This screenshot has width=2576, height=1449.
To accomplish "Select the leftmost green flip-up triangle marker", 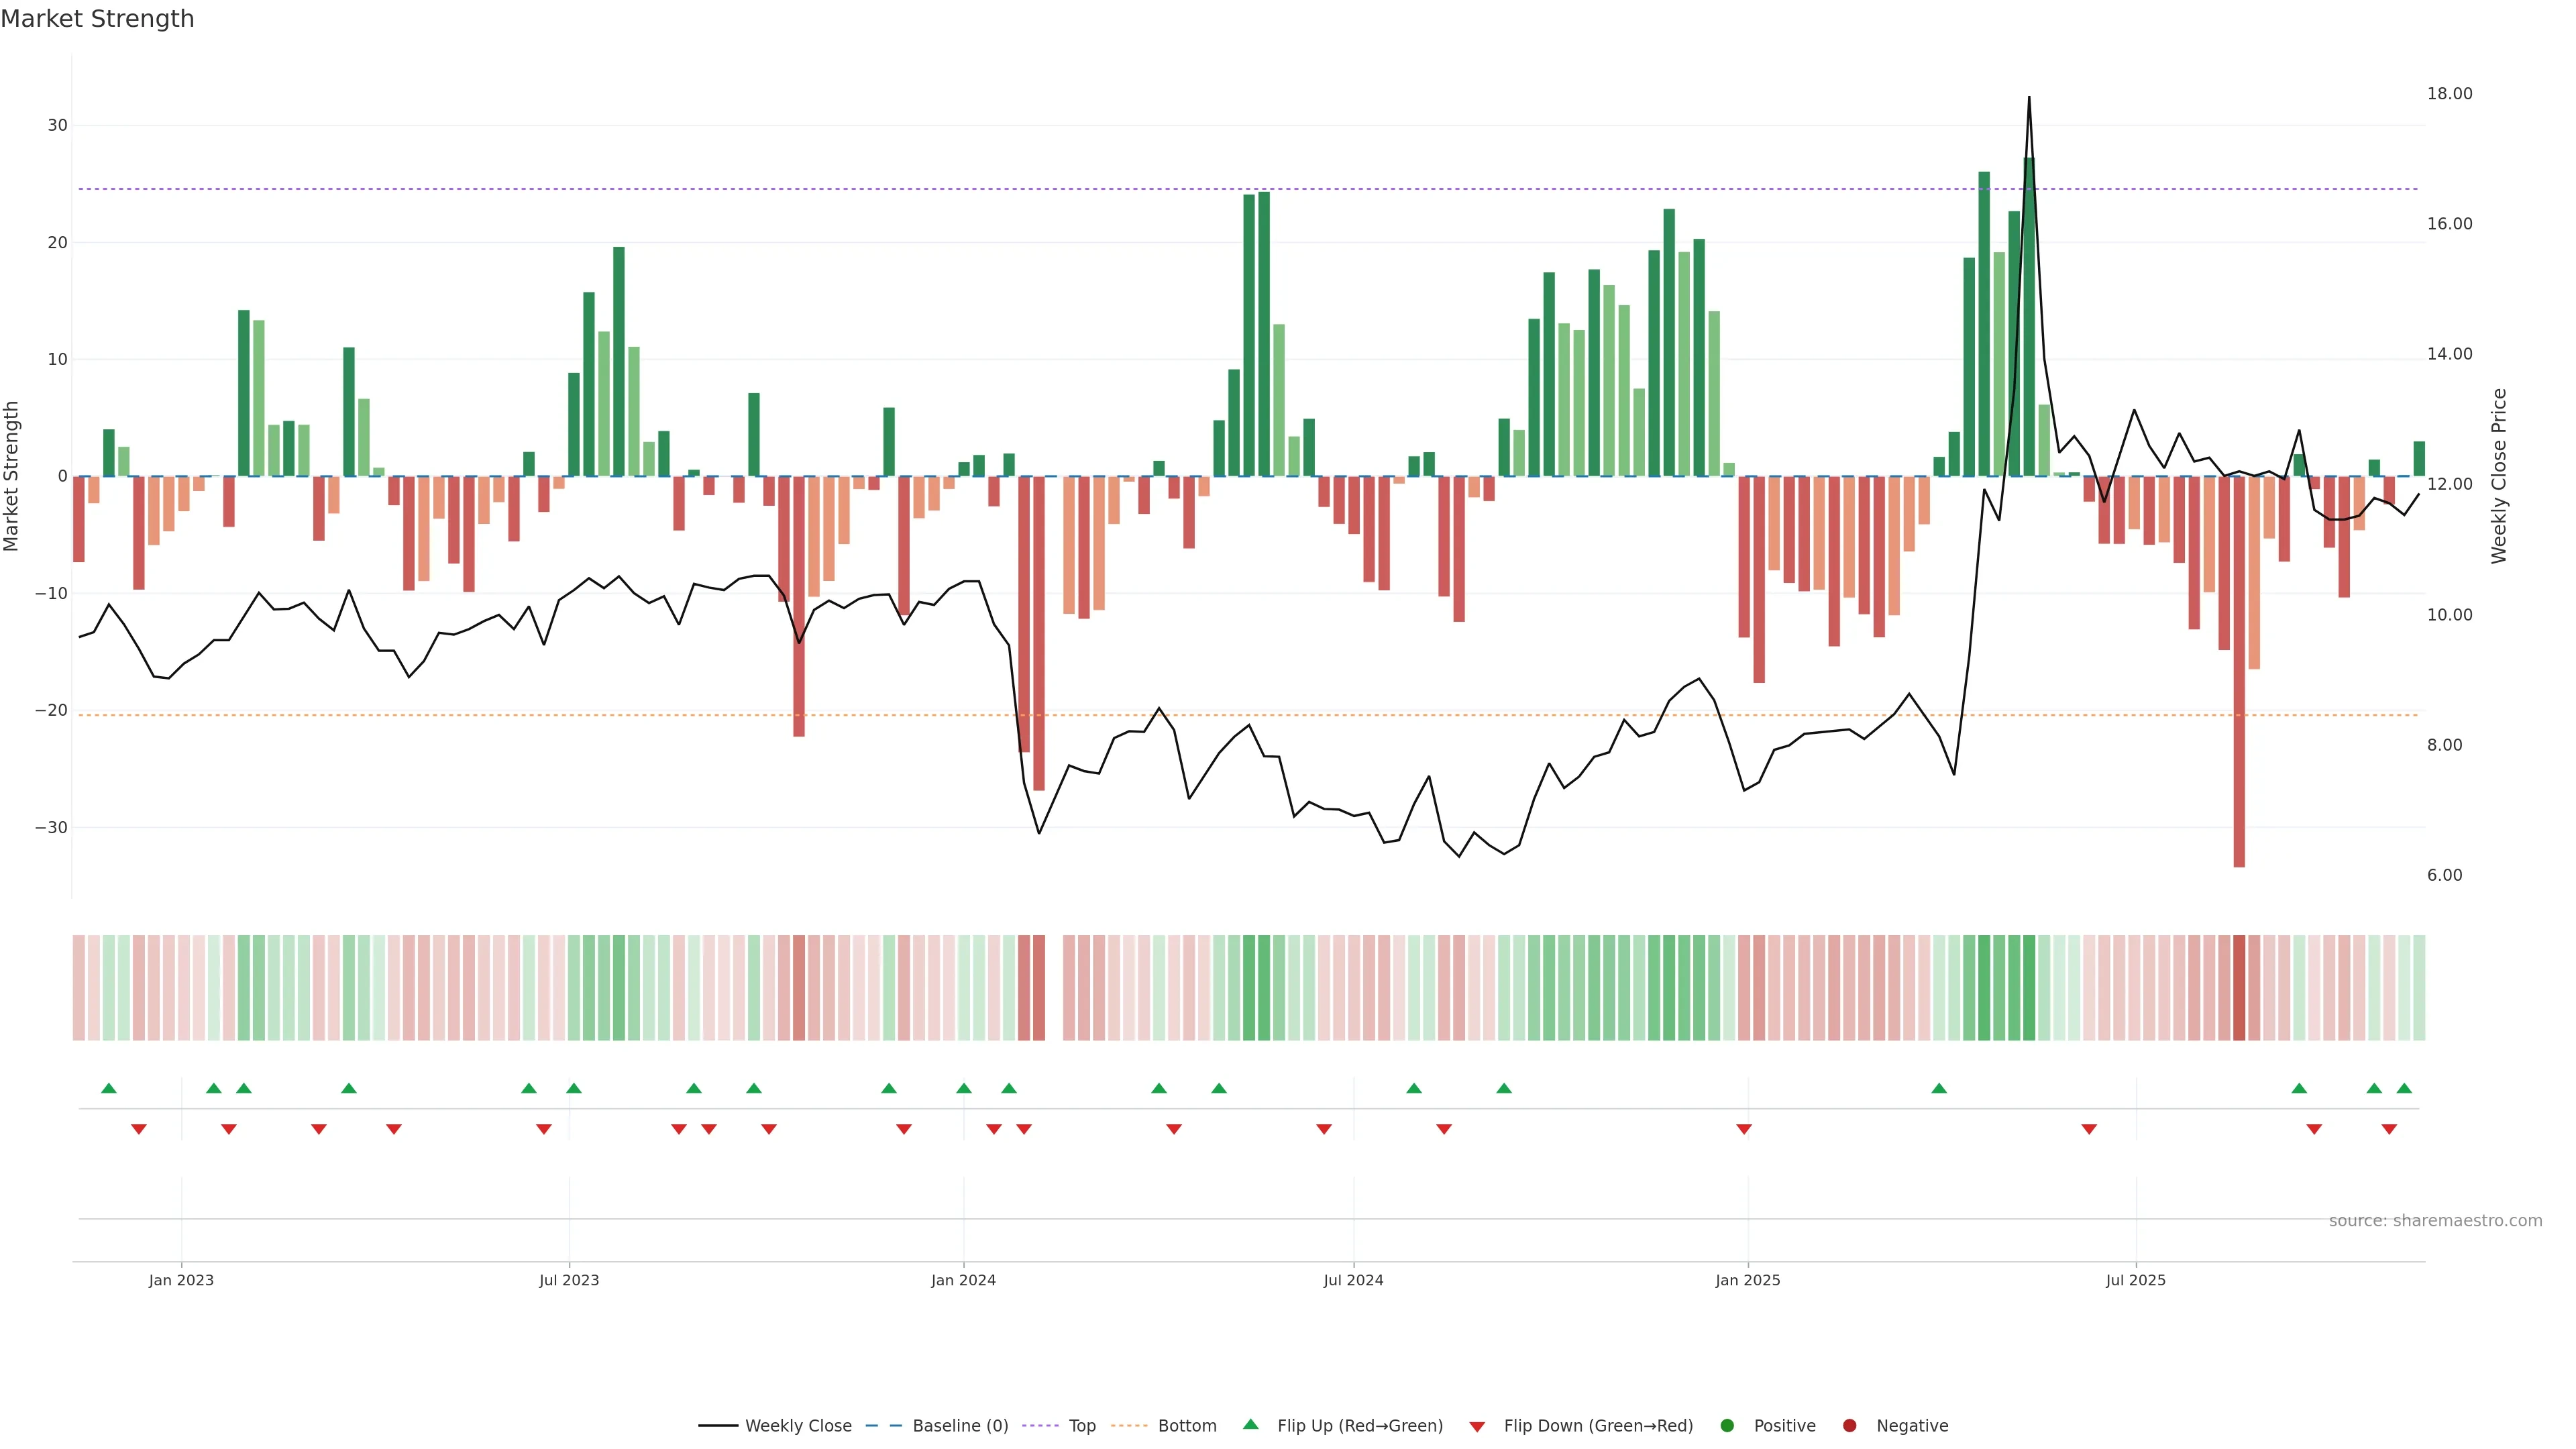I will (109, 1088).
